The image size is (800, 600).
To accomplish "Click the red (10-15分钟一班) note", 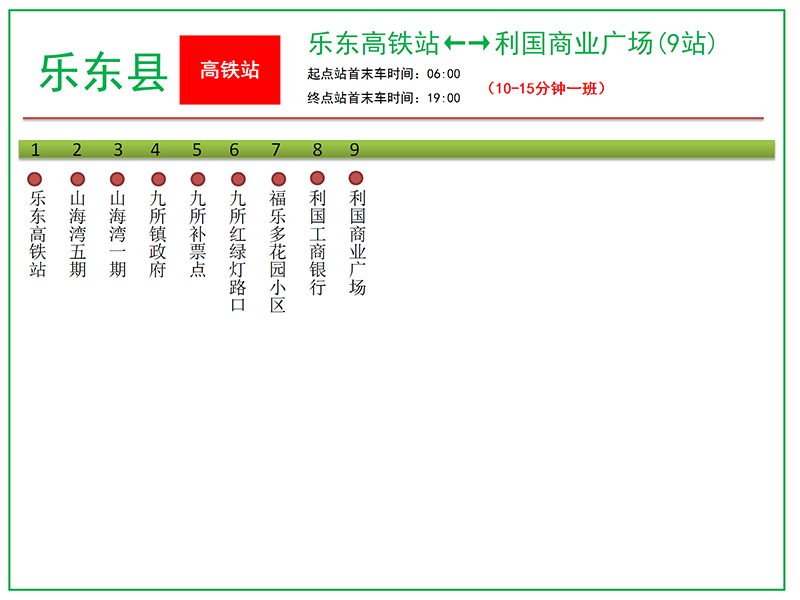I will 546,88.
